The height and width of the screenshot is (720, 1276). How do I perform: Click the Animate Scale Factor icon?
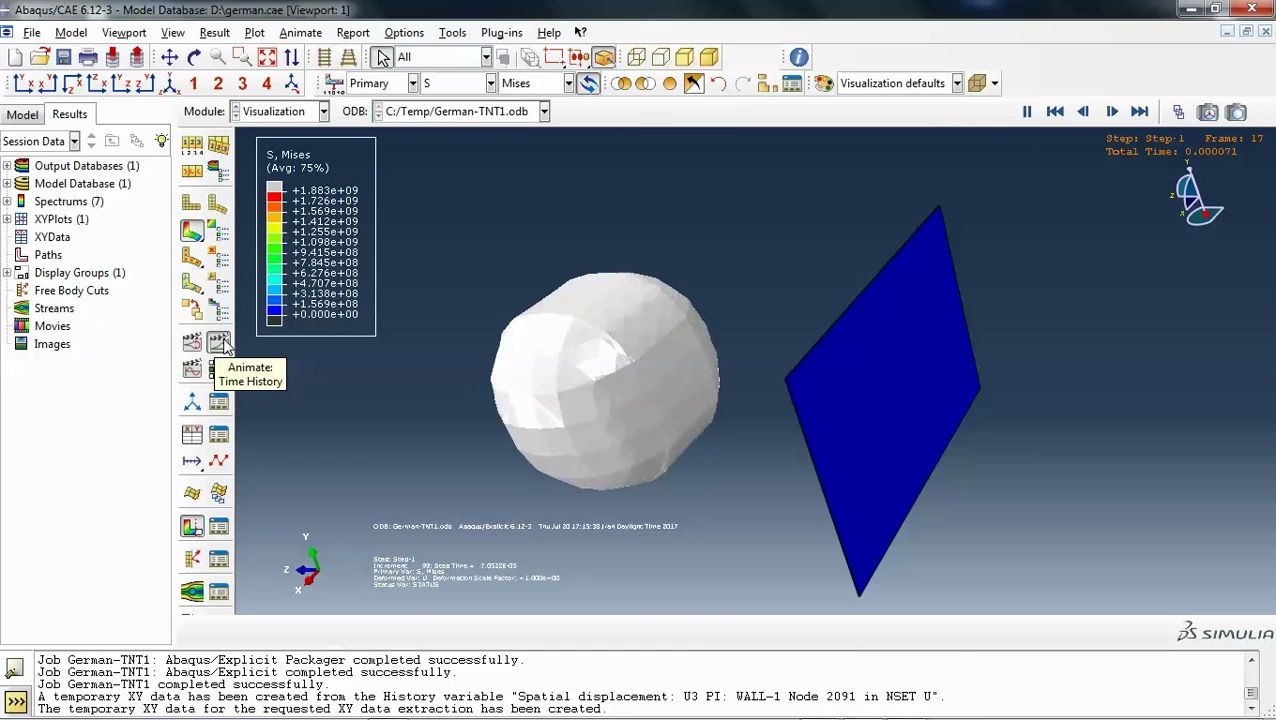(192, 342)
